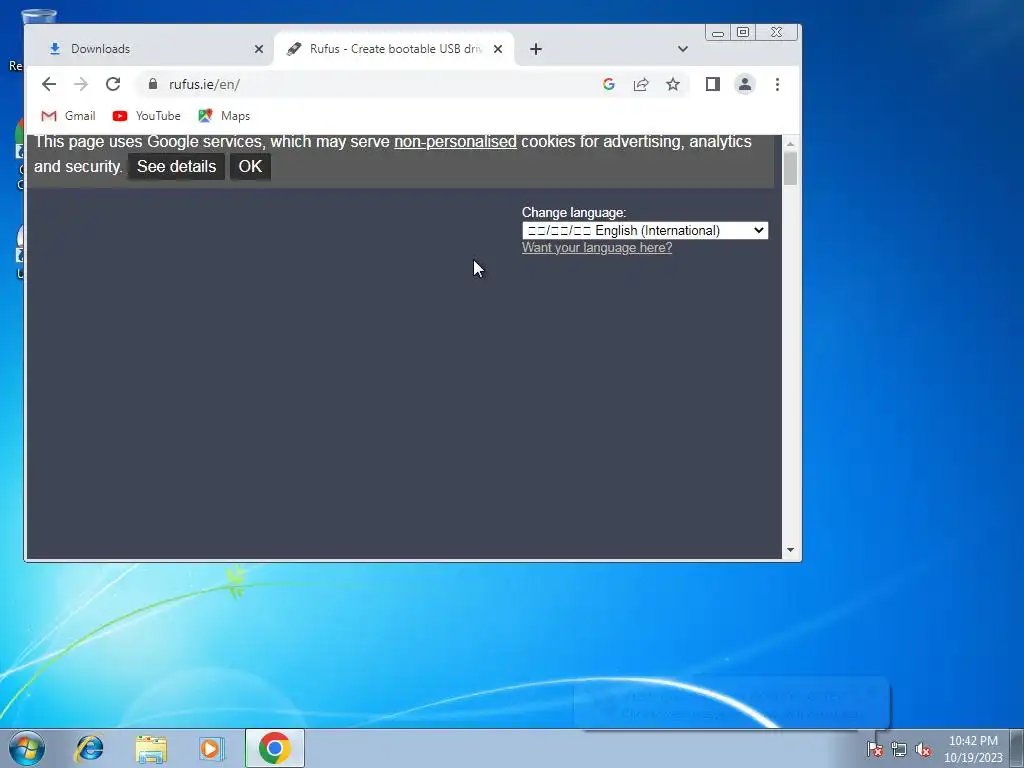Click See details in cookie banner
This screenshot has height=768, width=1024.
pos(176,167)
